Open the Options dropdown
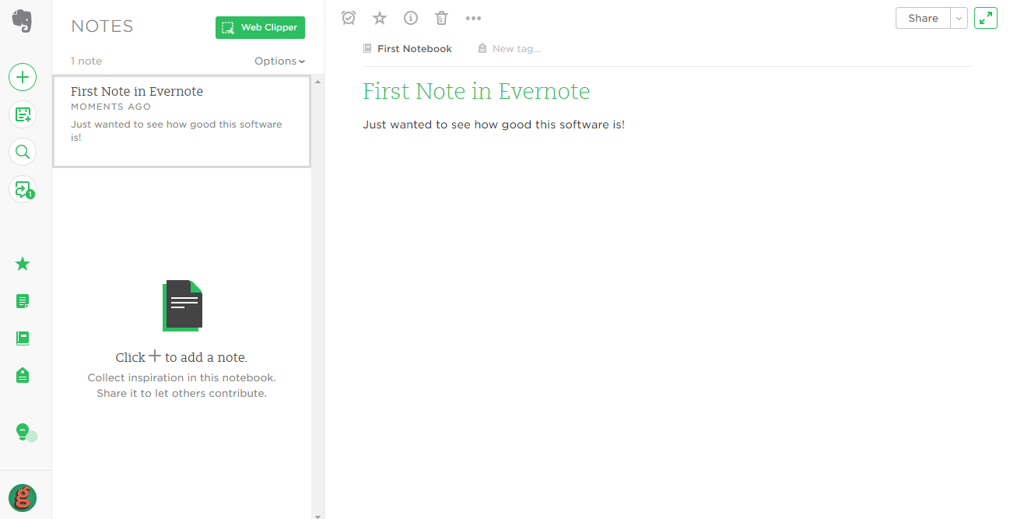1010x519 pixels. [280, 61]
